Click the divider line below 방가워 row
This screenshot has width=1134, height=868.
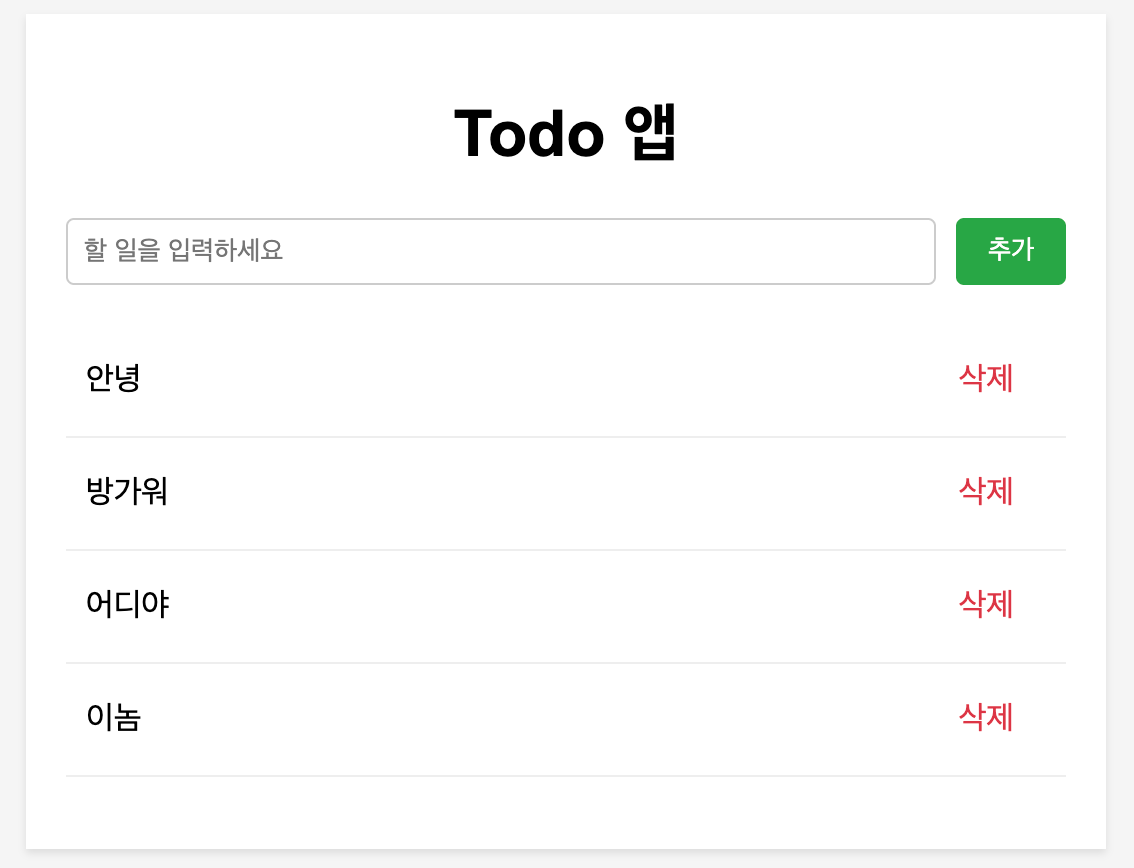566,550
